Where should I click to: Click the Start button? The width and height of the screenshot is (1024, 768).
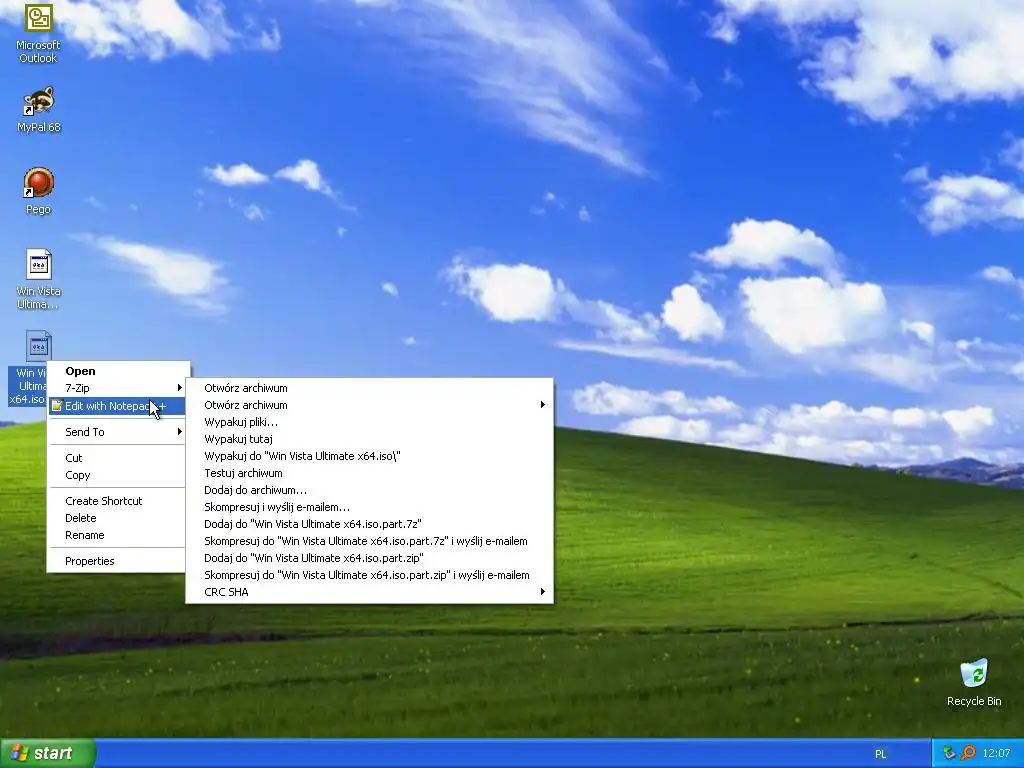48,753
